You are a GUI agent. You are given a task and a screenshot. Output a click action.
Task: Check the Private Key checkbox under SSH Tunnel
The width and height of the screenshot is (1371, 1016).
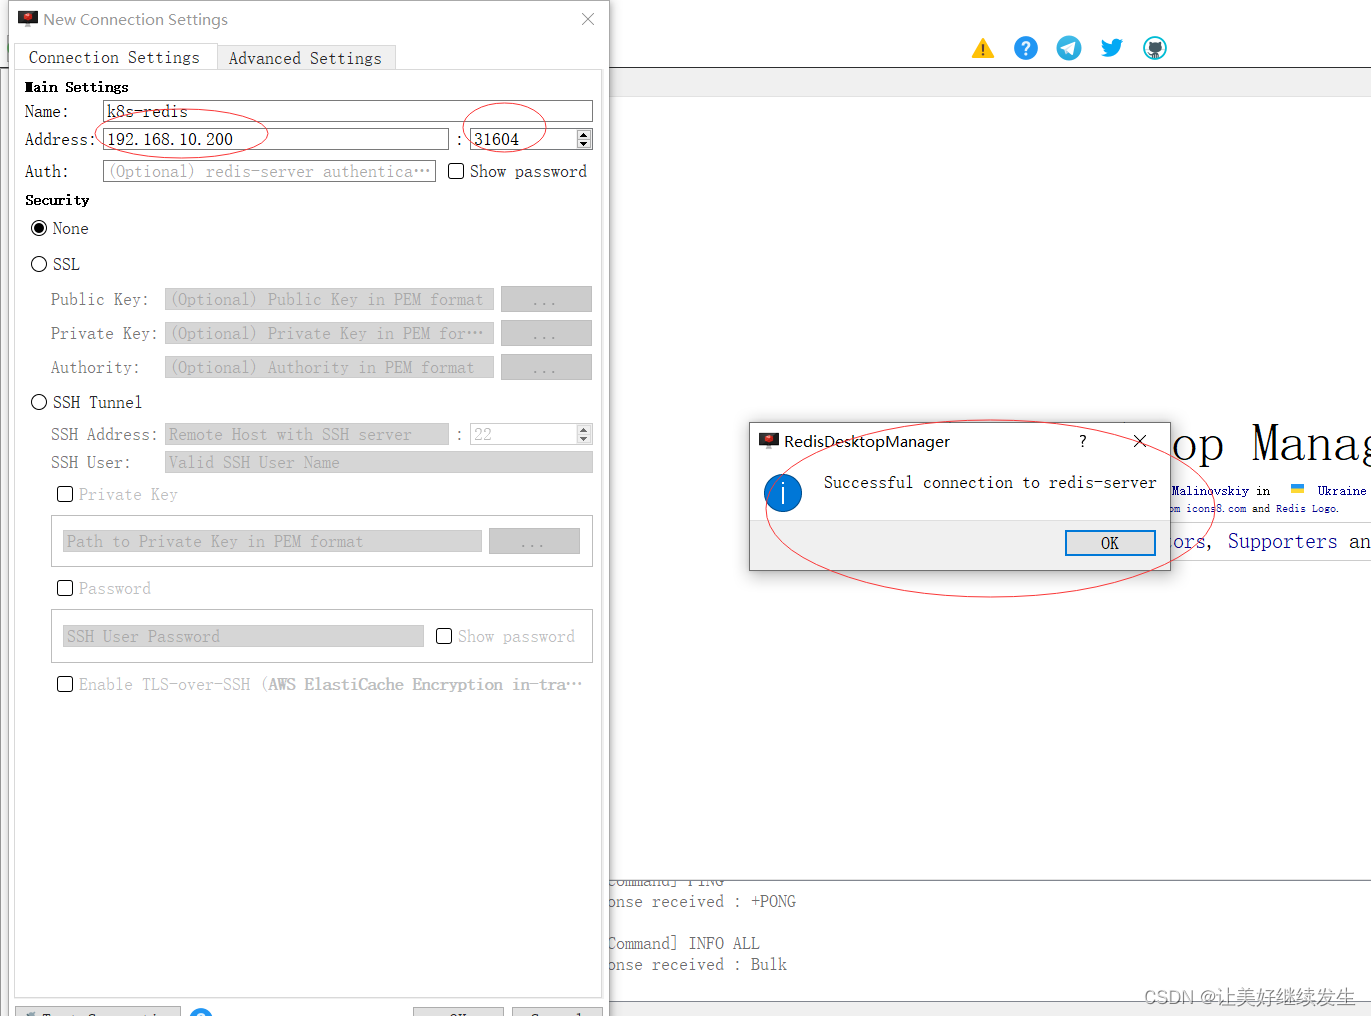65,494
